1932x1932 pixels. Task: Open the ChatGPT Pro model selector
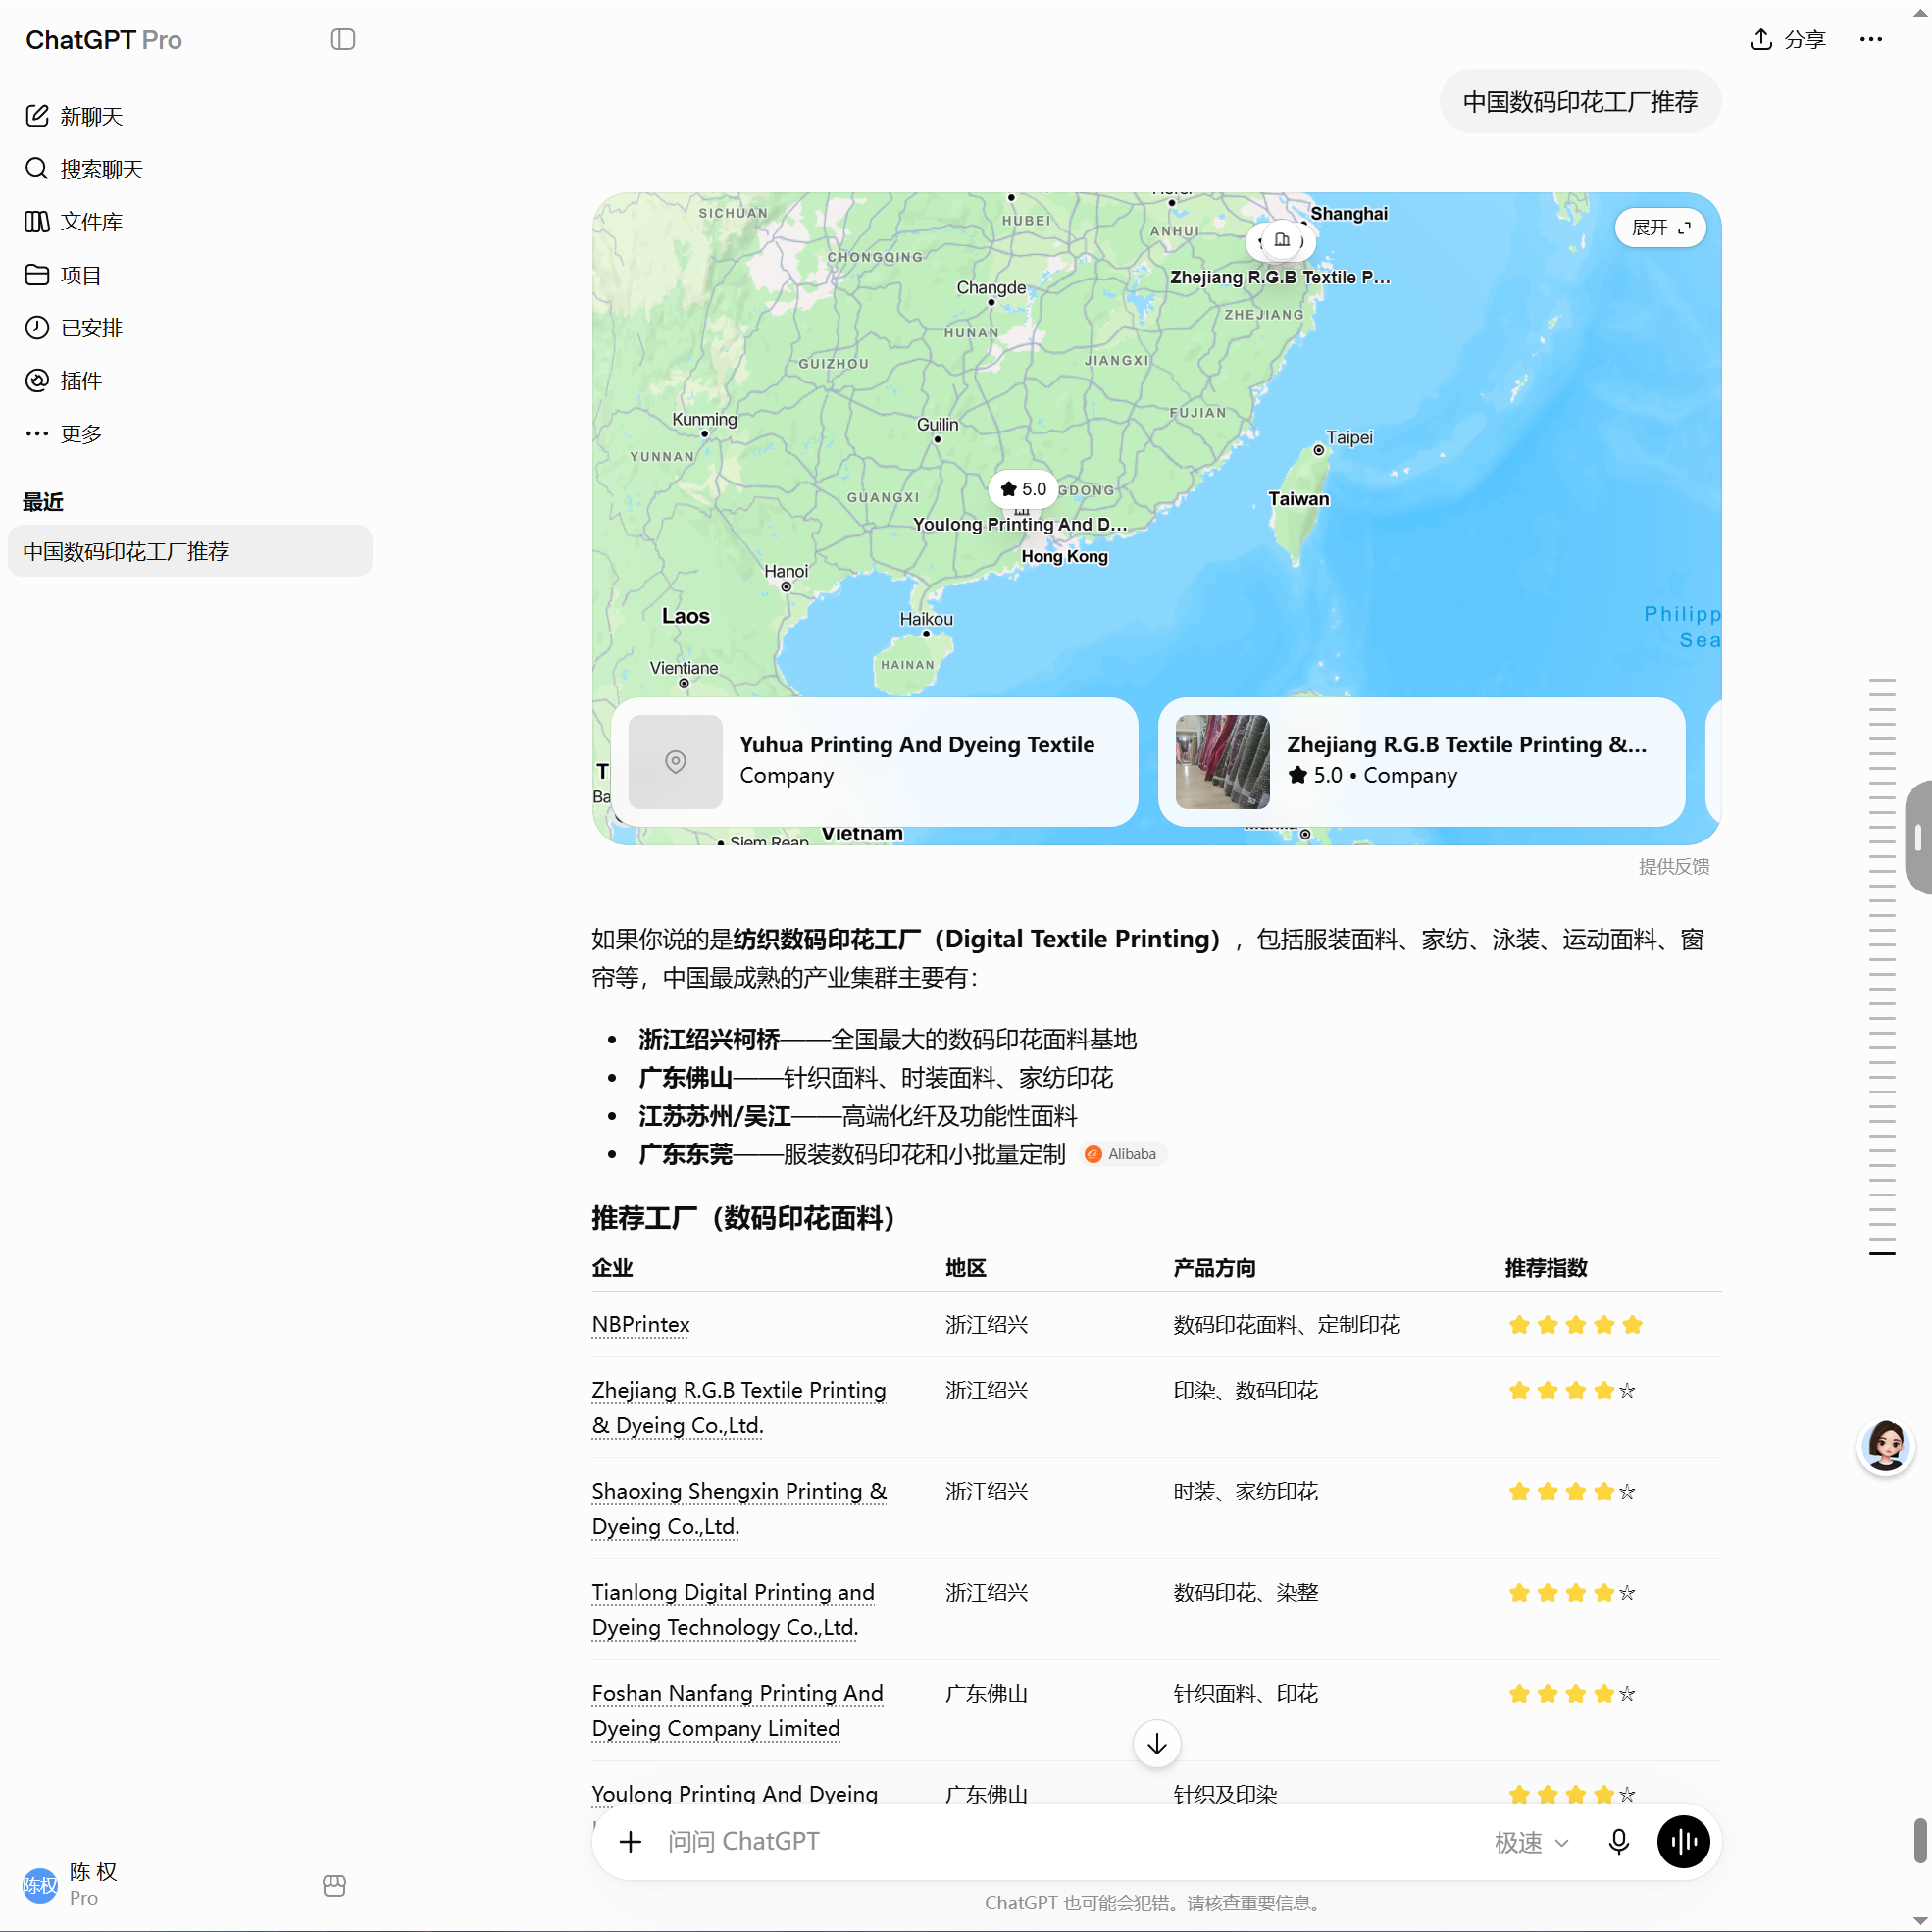pyautogui.click(x=104, y=39)
